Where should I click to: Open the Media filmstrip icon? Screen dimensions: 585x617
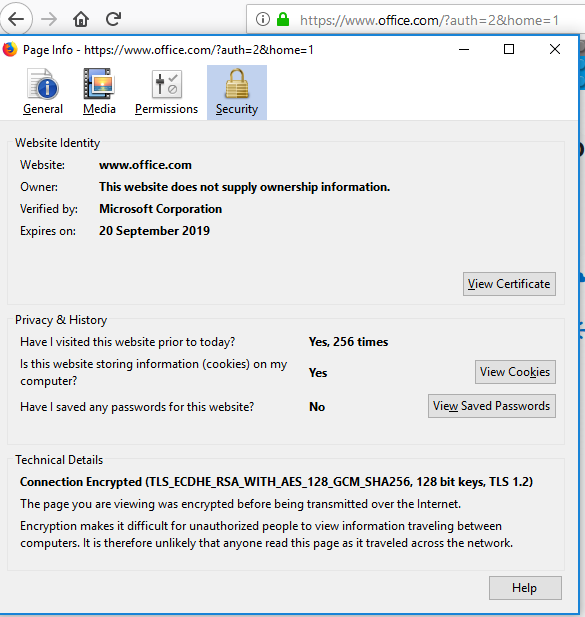pyautogui.click(x=99, y=83)
